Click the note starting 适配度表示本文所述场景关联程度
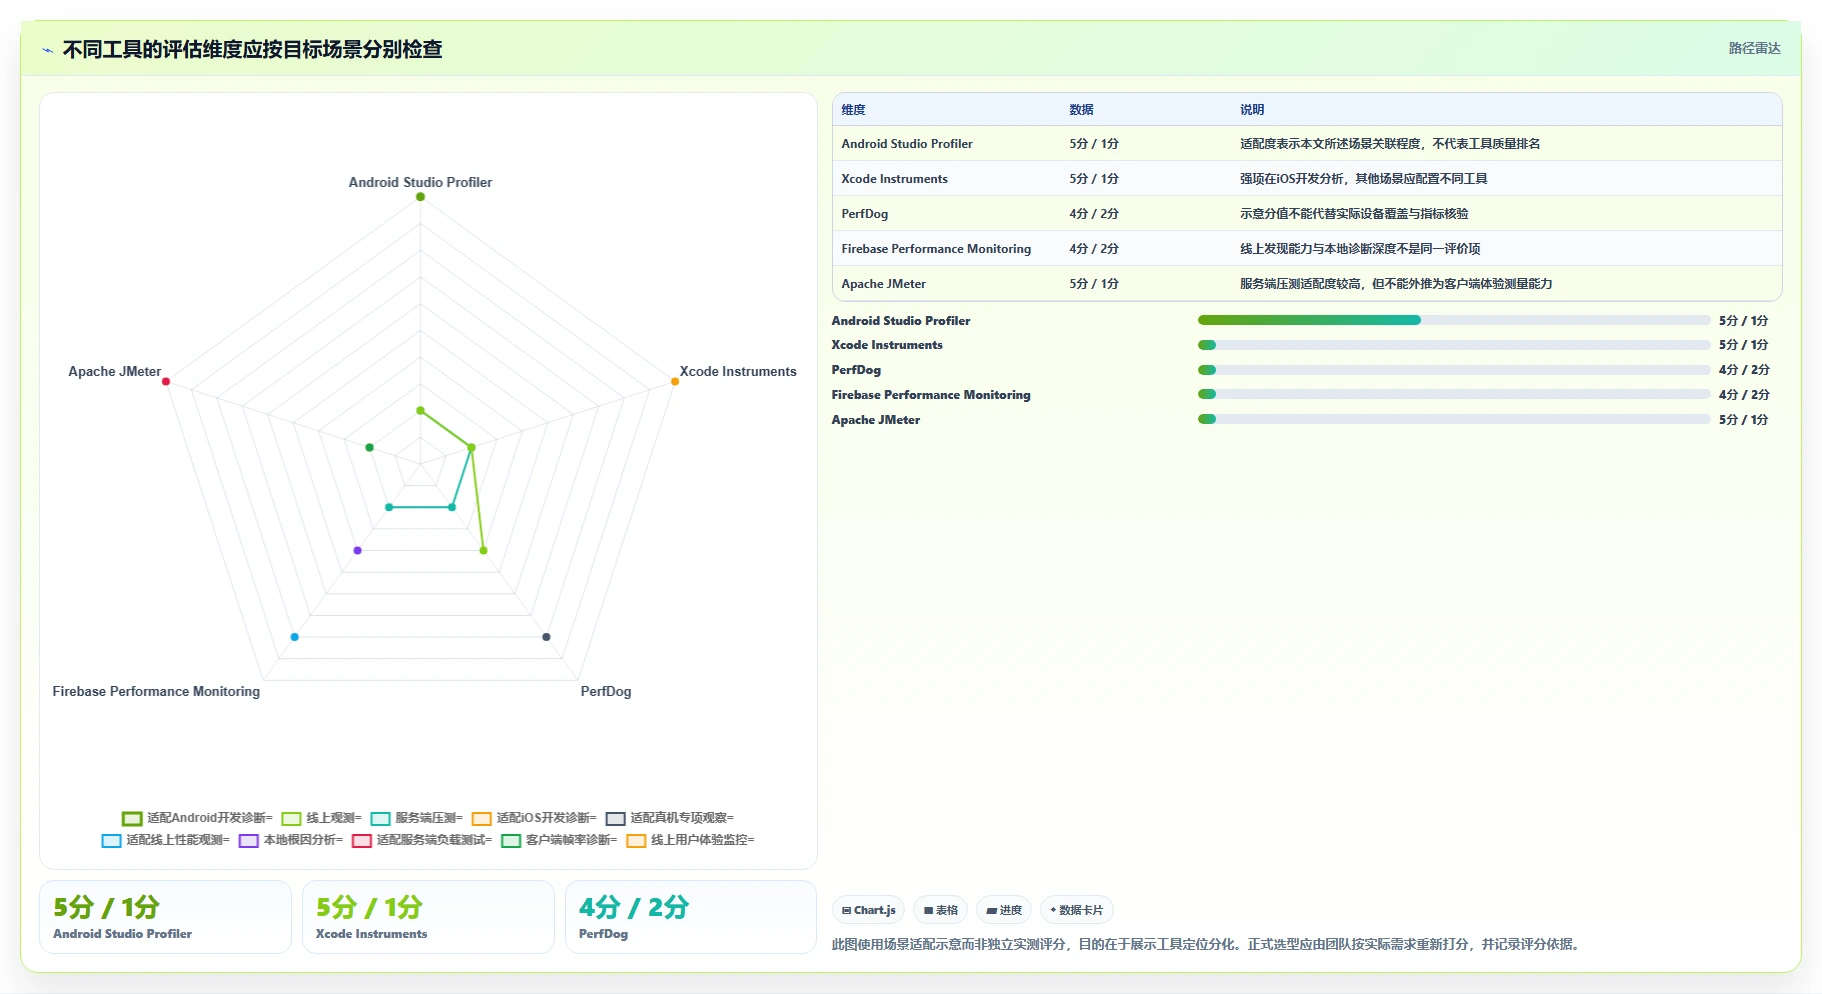 pyautogui.click(x=1390, y=144)
